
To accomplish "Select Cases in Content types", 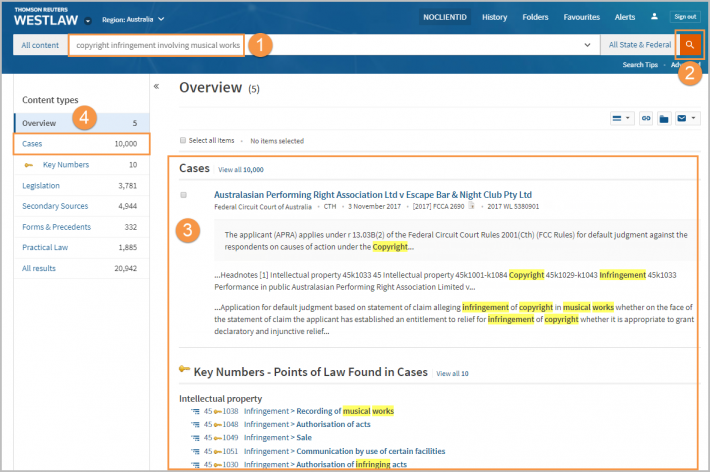I will pyautogui.click(x=82, y=144).
